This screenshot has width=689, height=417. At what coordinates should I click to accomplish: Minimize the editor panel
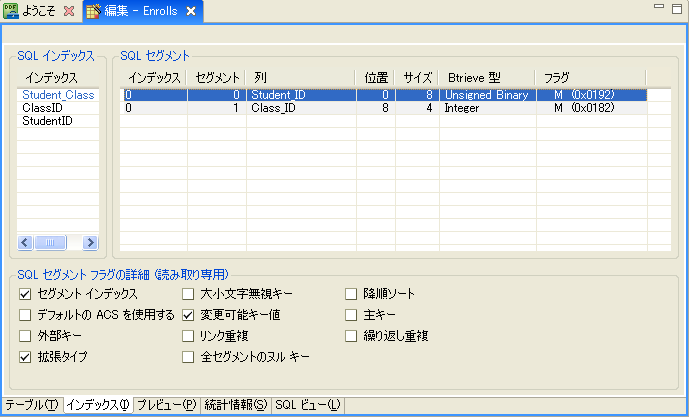tap(658, 8)
